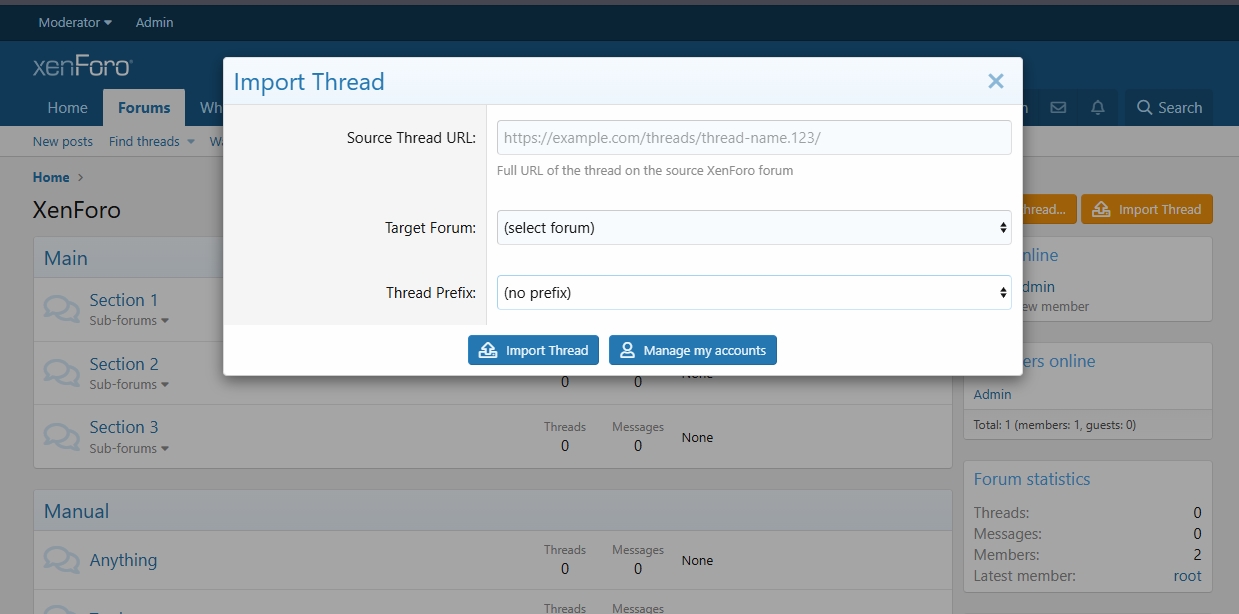Expand Section 1 Sub-forums
The width and height of the screenshot is (1239, 614).
pyautogui.click(x=129, y=321)
